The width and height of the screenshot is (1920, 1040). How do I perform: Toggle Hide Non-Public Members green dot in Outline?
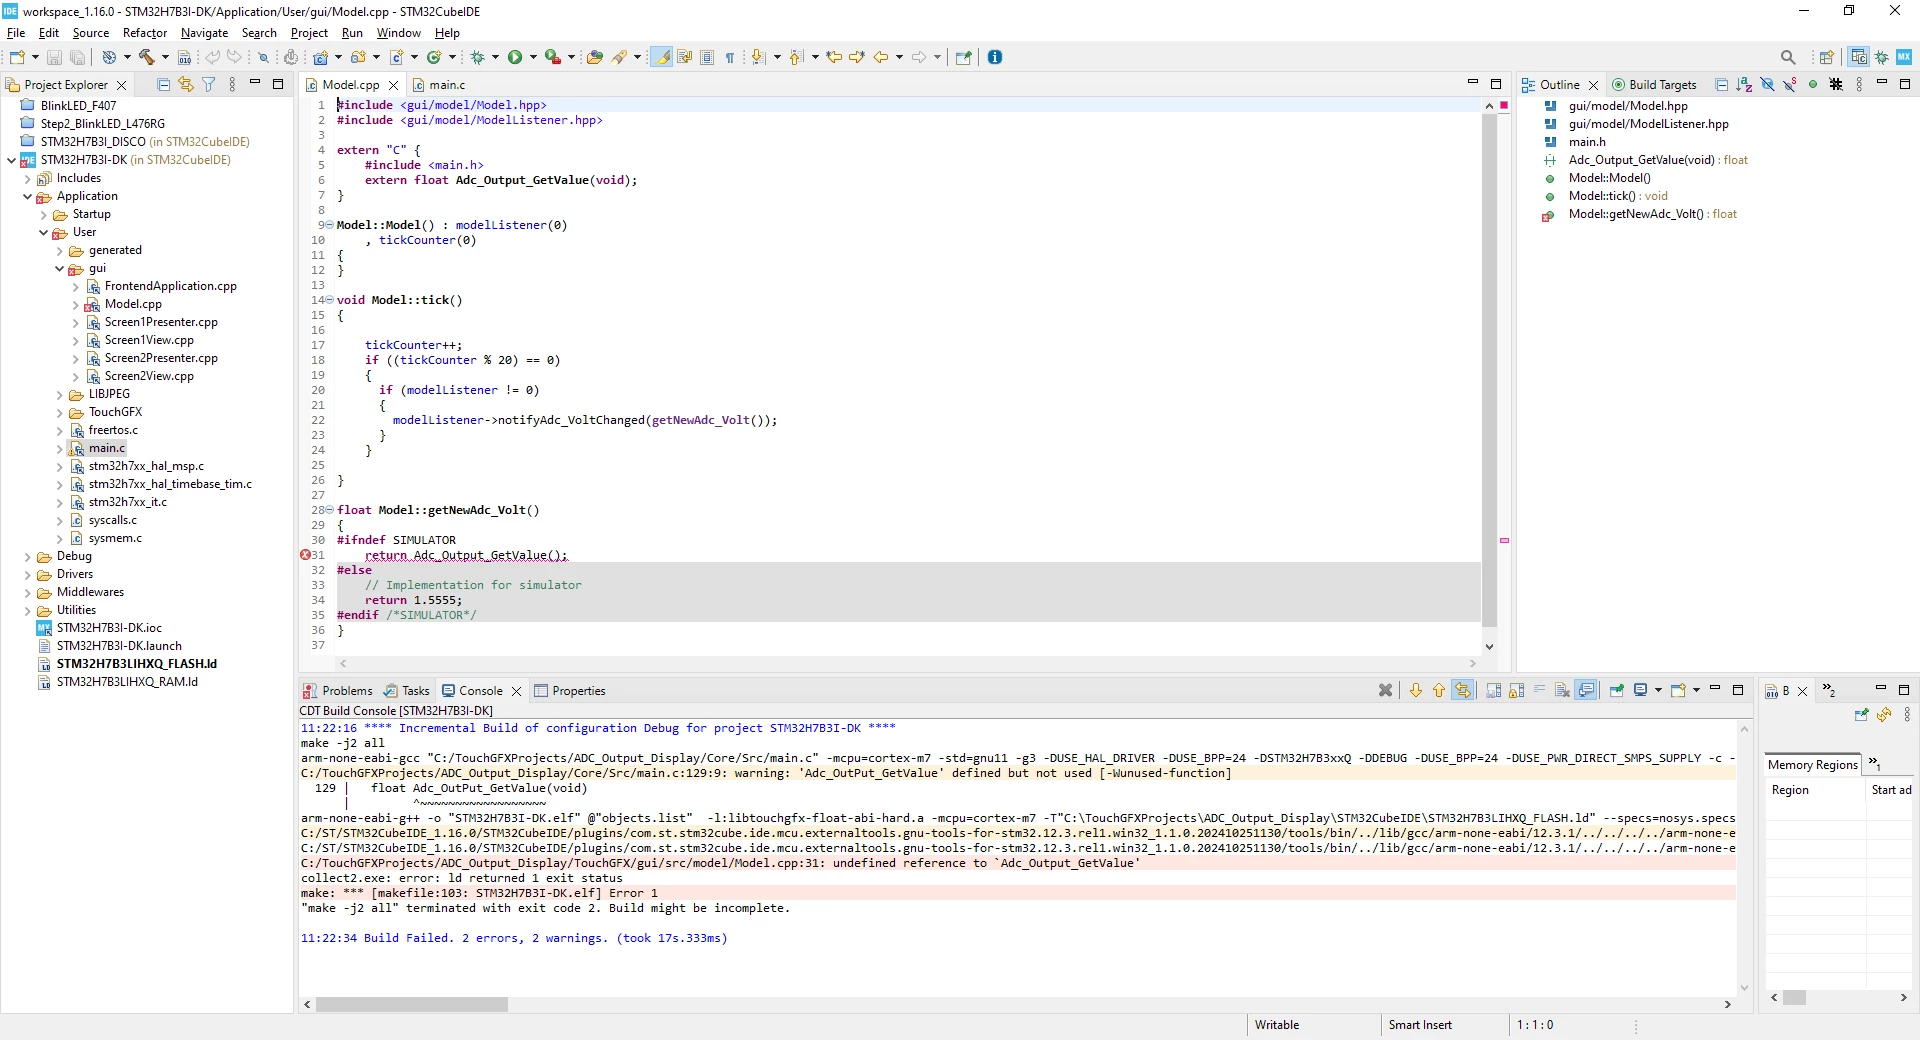tap(1813, 85)
